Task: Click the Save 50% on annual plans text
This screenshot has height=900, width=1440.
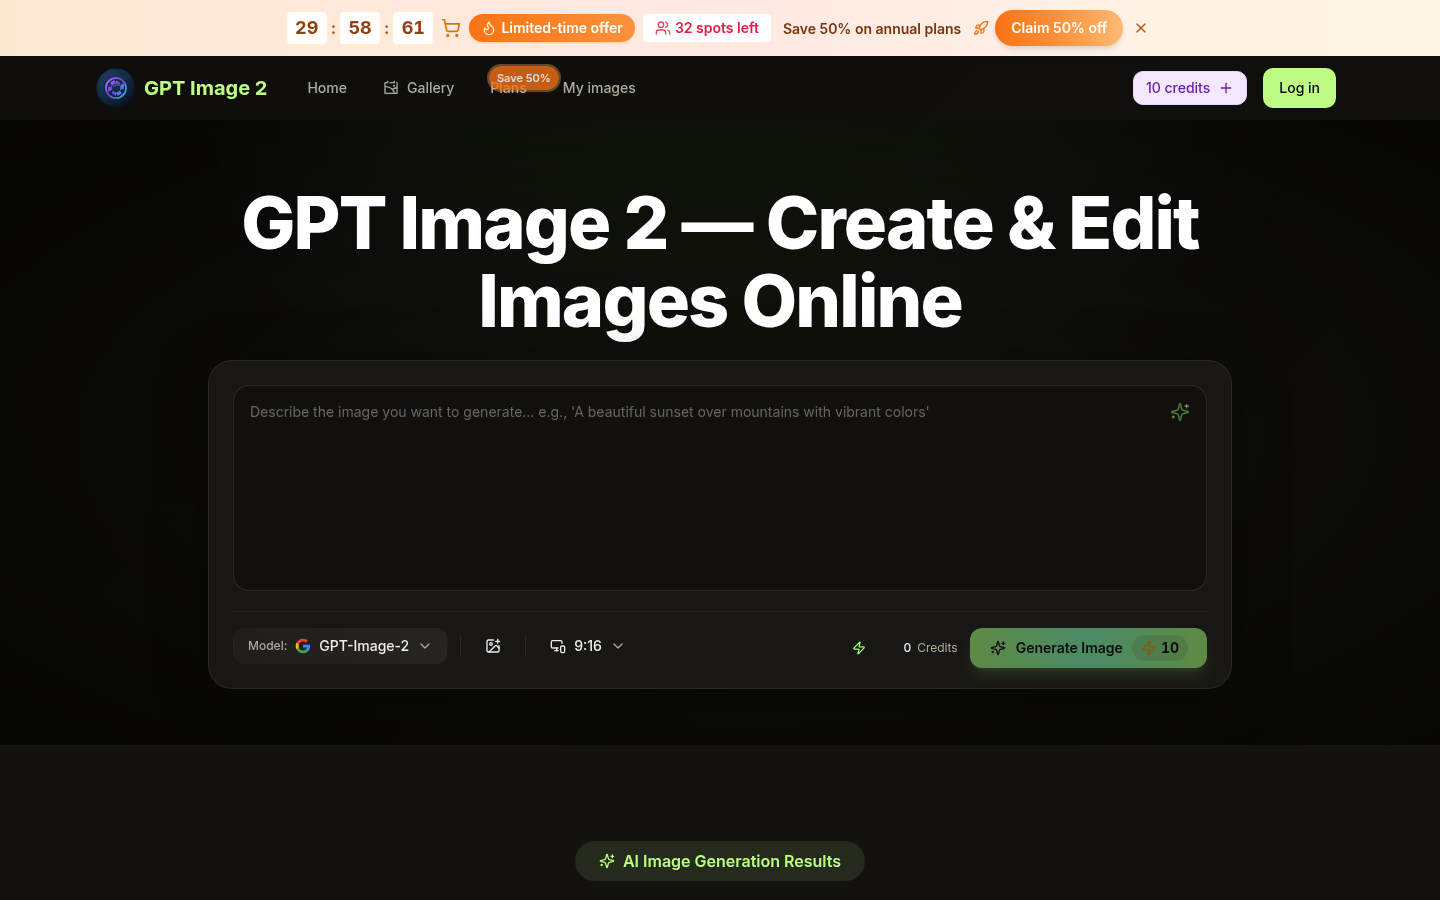Action: (872, 29)
